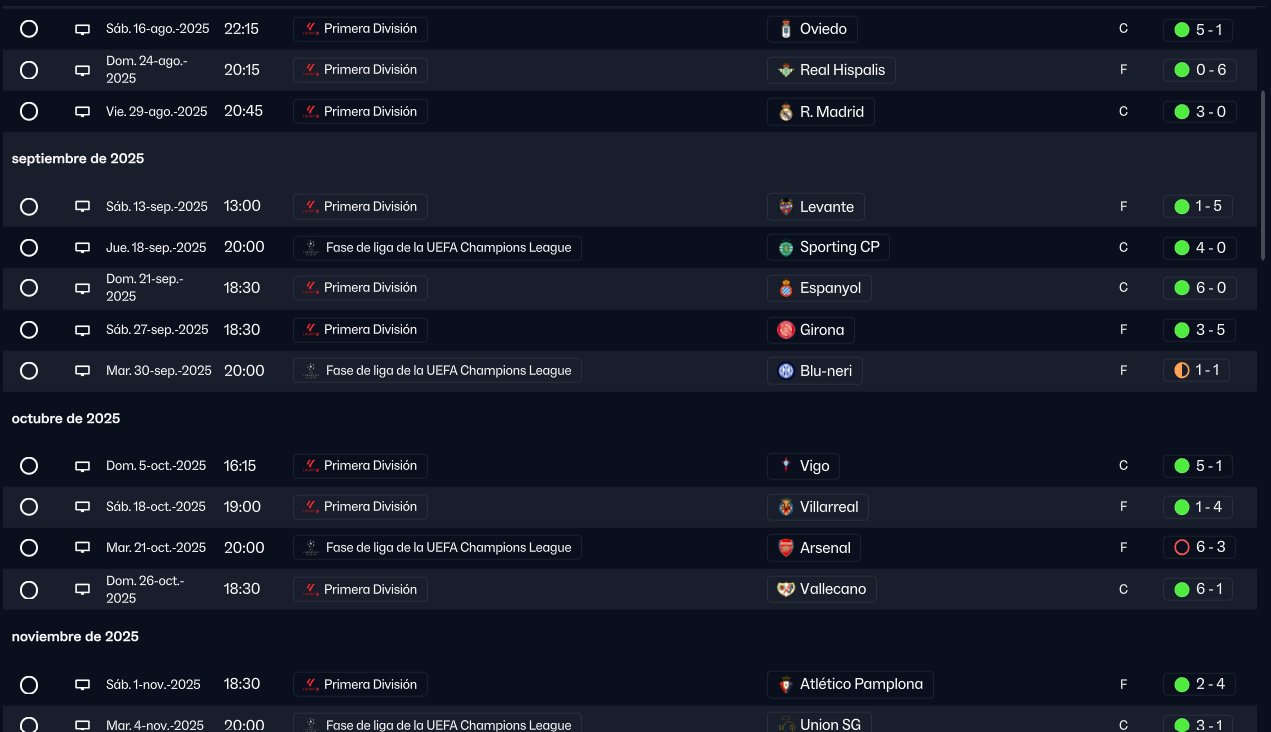Select the radio circle for Real Hispalis match
Screen dimensions: 1271x732
coord(29,70)
